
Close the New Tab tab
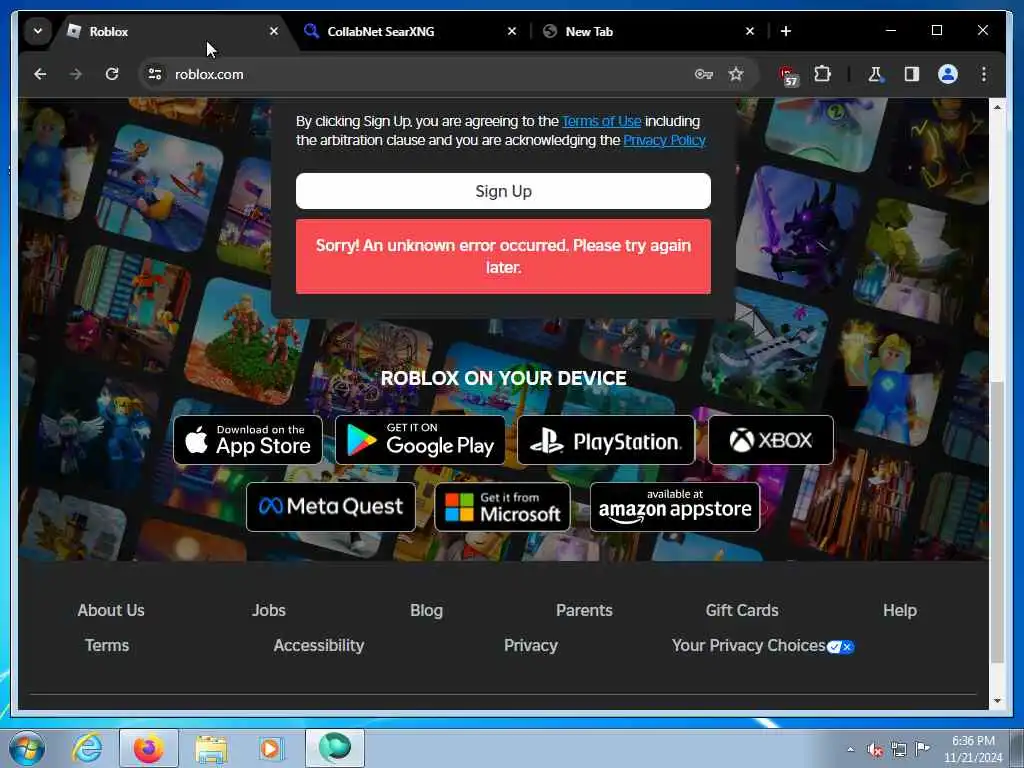click(x=750, y=31)
